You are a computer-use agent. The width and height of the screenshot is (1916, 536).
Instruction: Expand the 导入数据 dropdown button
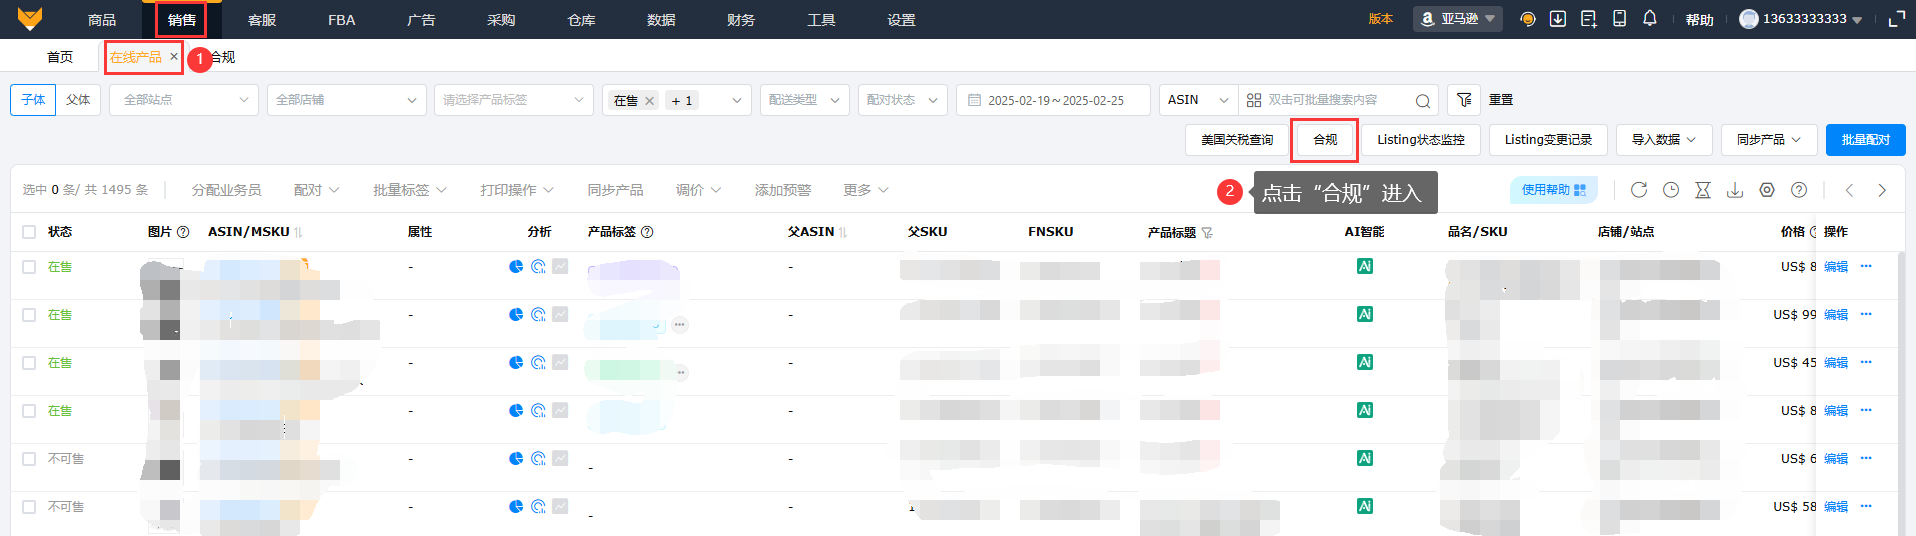tap(1664, 140)
